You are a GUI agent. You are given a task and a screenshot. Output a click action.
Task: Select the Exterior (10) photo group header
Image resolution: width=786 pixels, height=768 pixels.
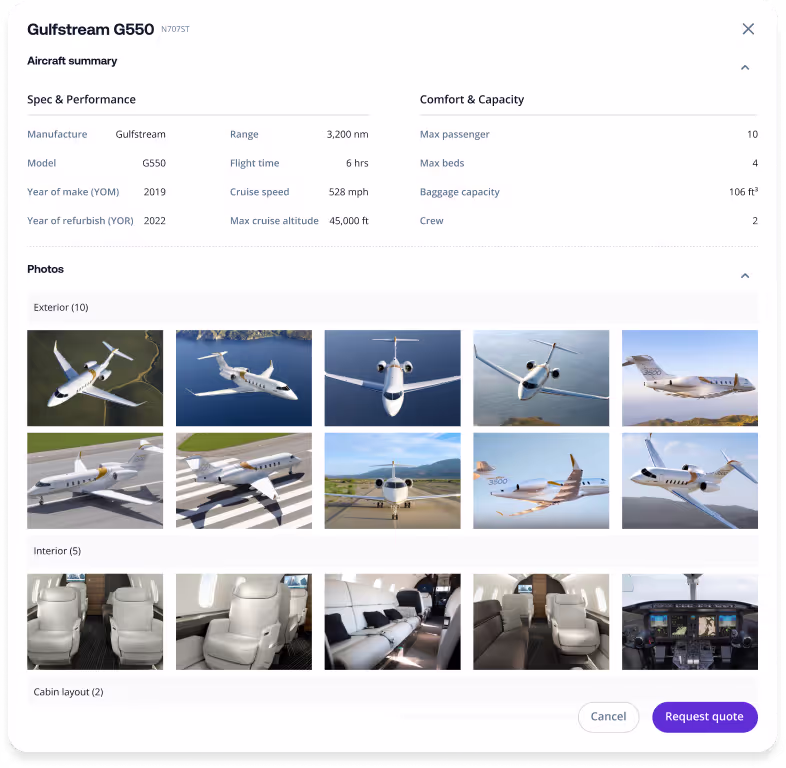pyautogui.click(x=392, y=307)
